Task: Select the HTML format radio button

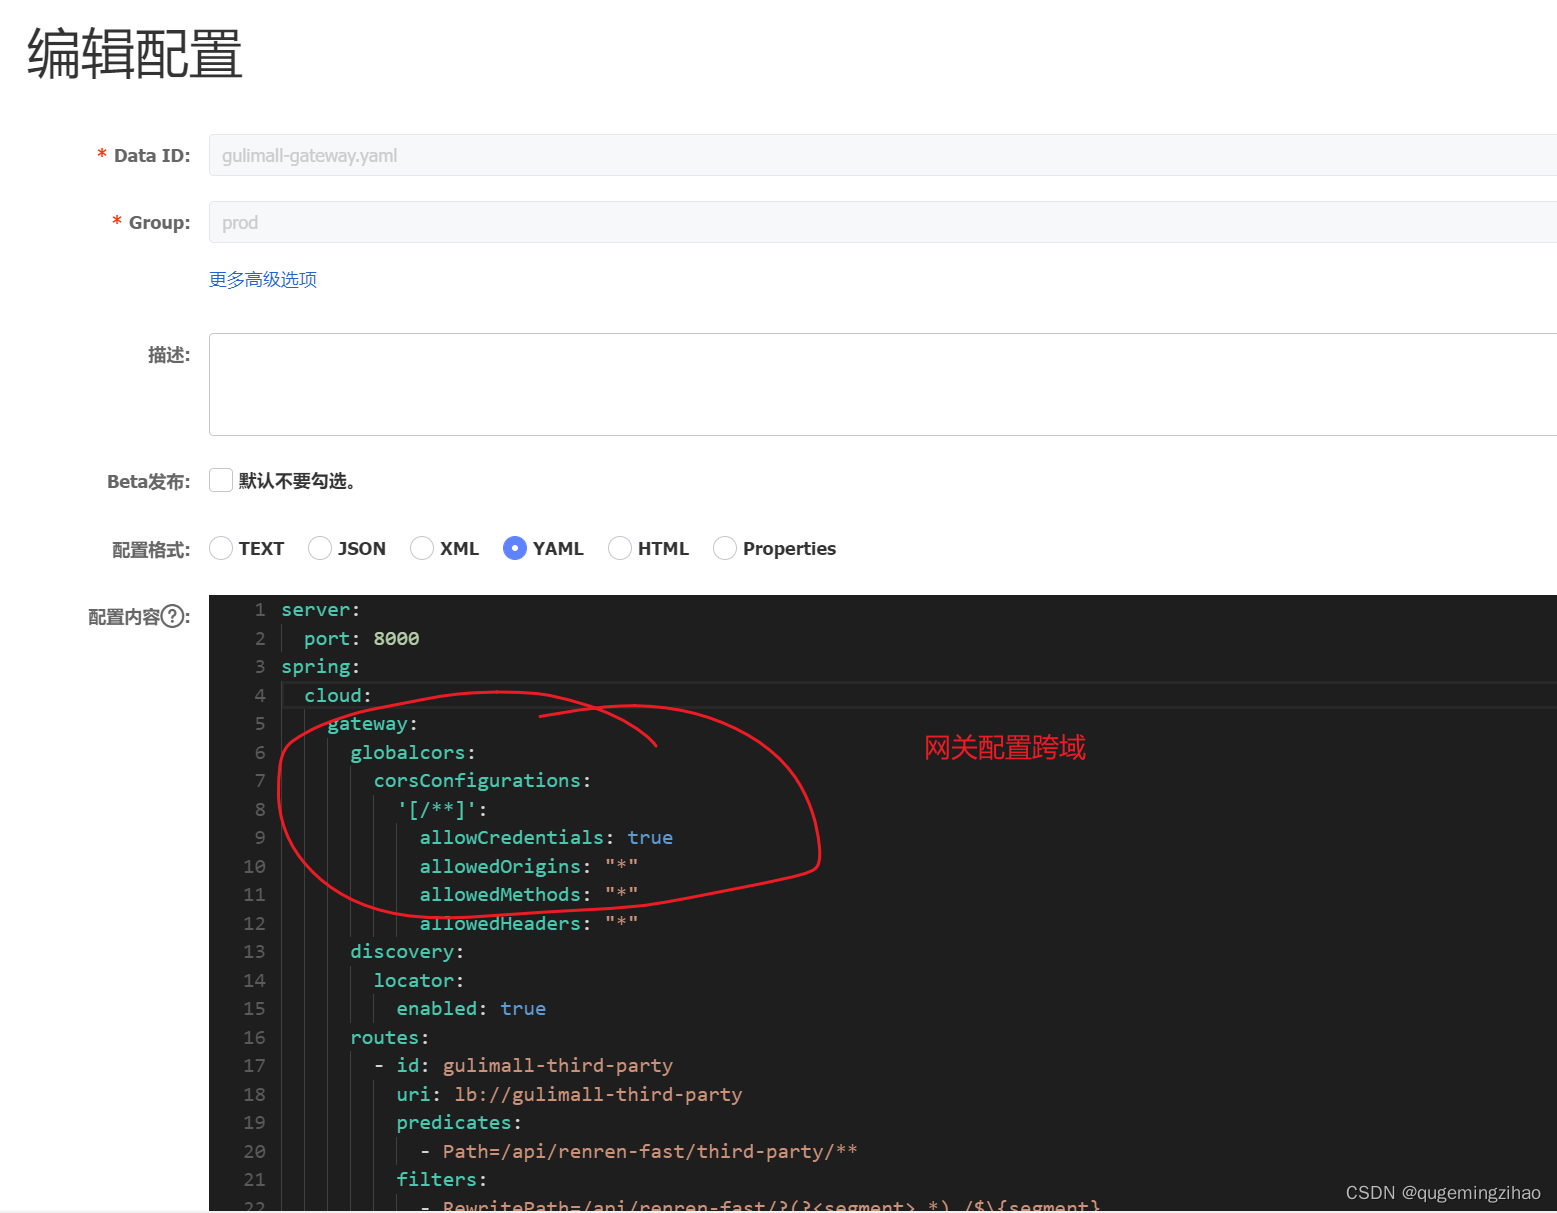Action: tap(619, 548)
